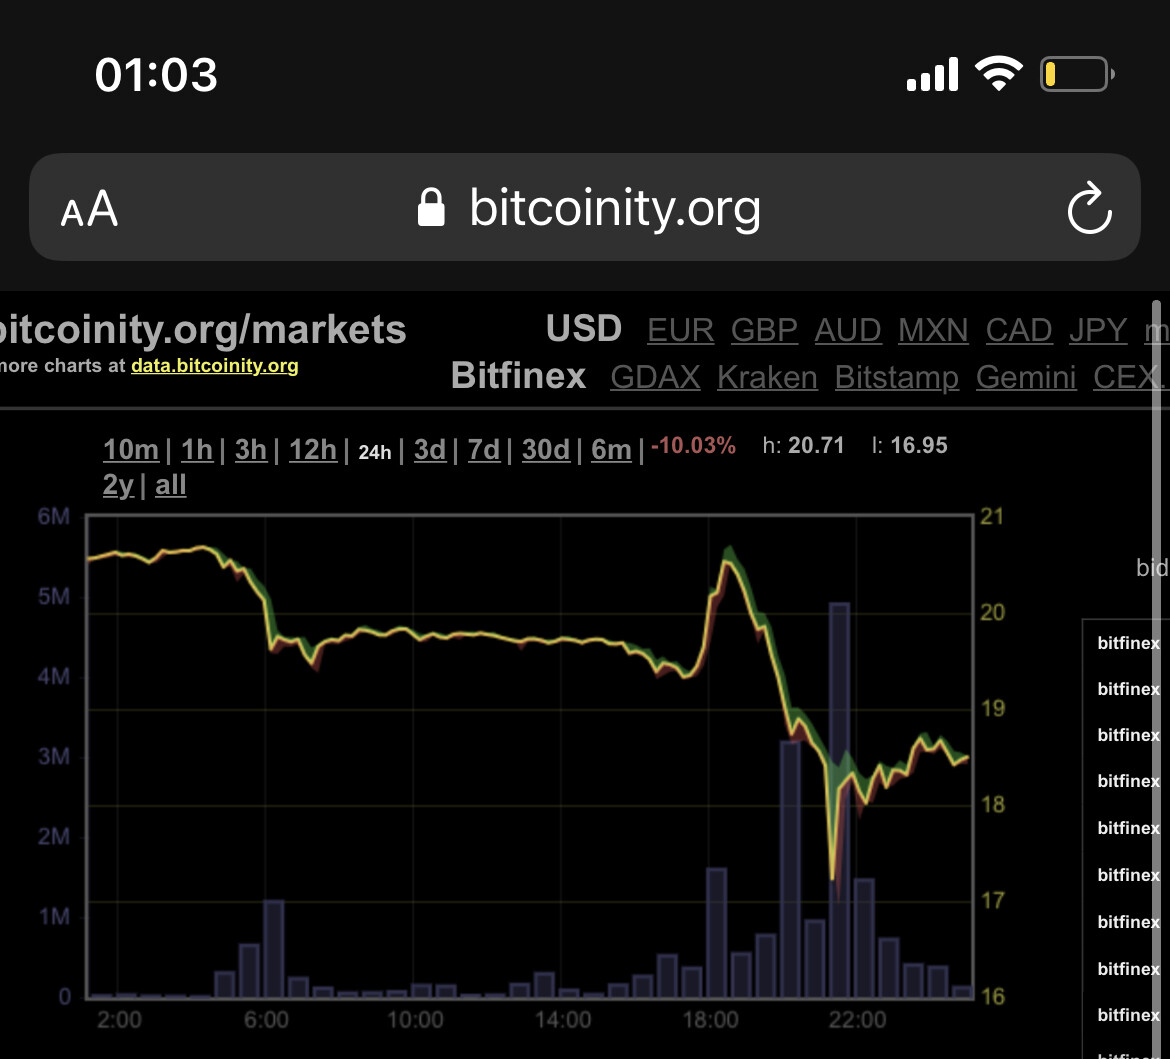
Task: Select the AUD currency
Action: pyautogui.click(x=848, y=330)
